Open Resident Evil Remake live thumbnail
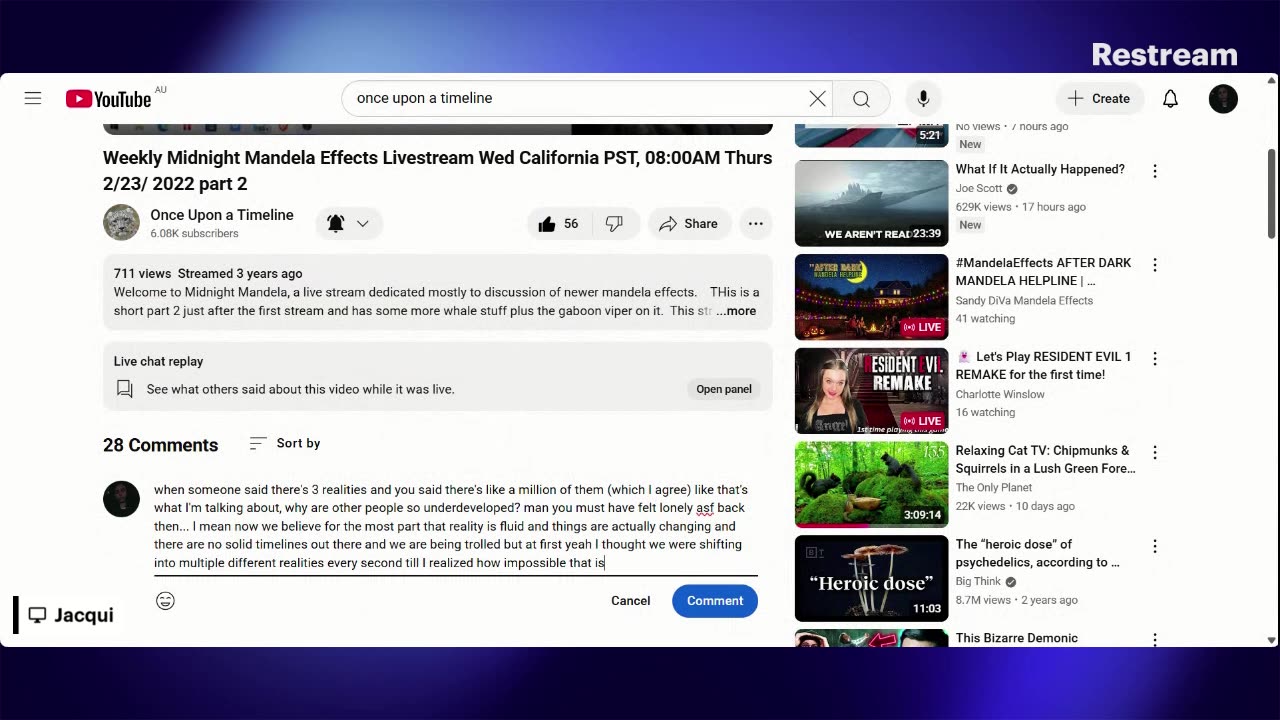This screenshot has width=1280, height=720. coord(871,391)
